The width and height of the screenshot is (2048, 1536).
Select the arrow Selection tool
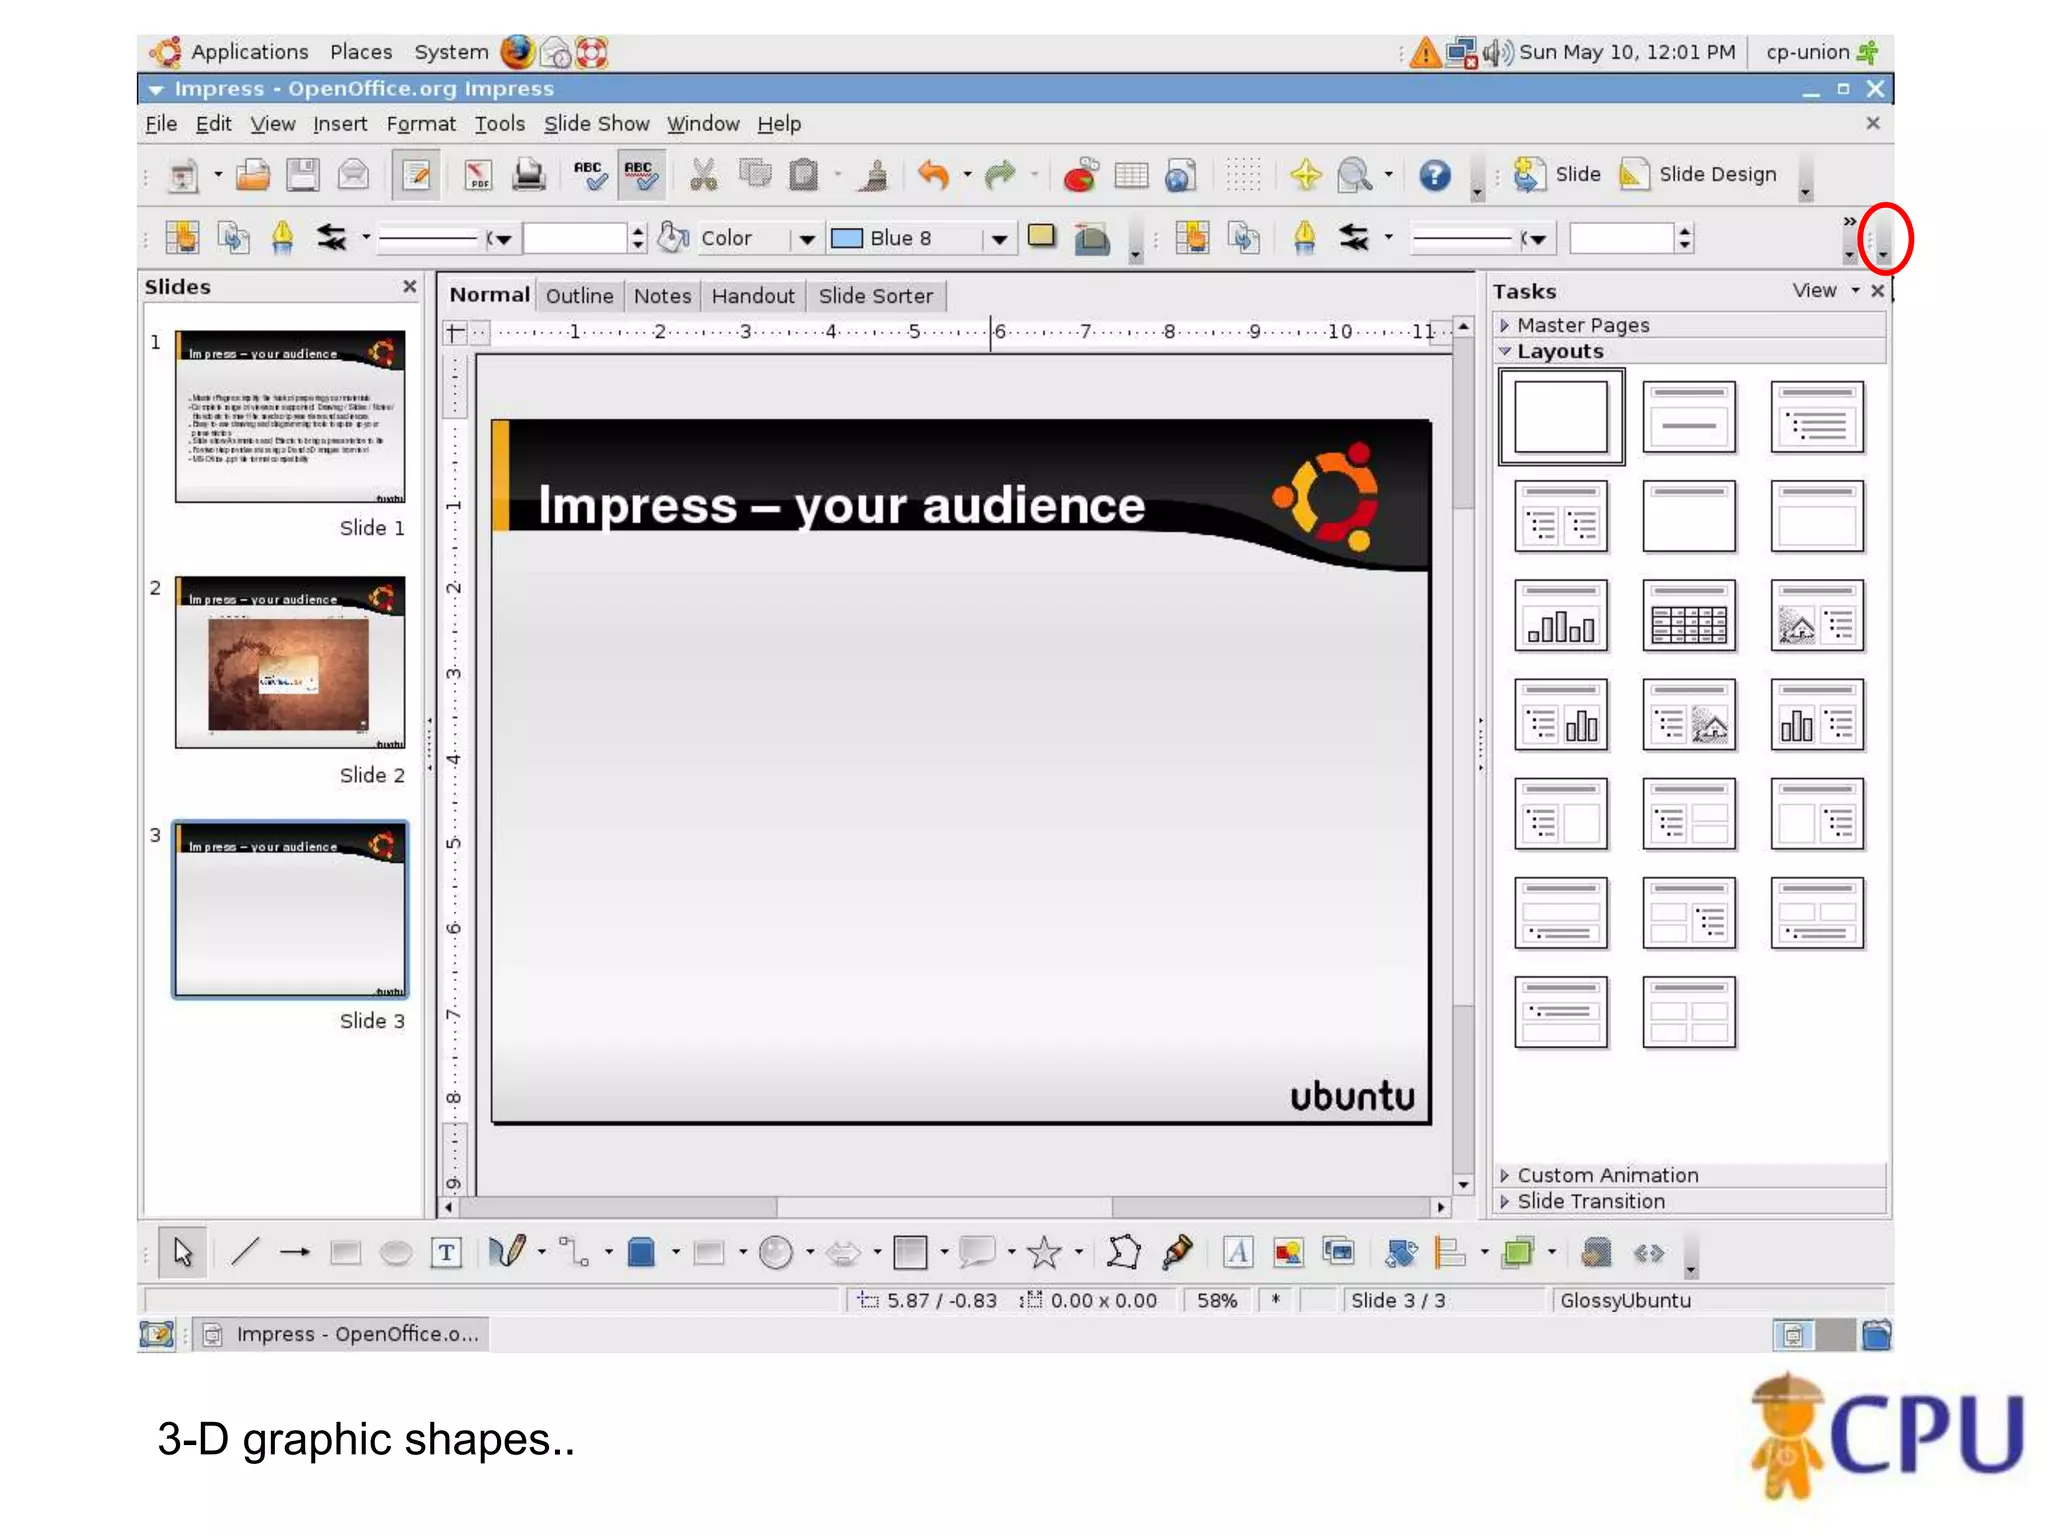(182, 1252)
